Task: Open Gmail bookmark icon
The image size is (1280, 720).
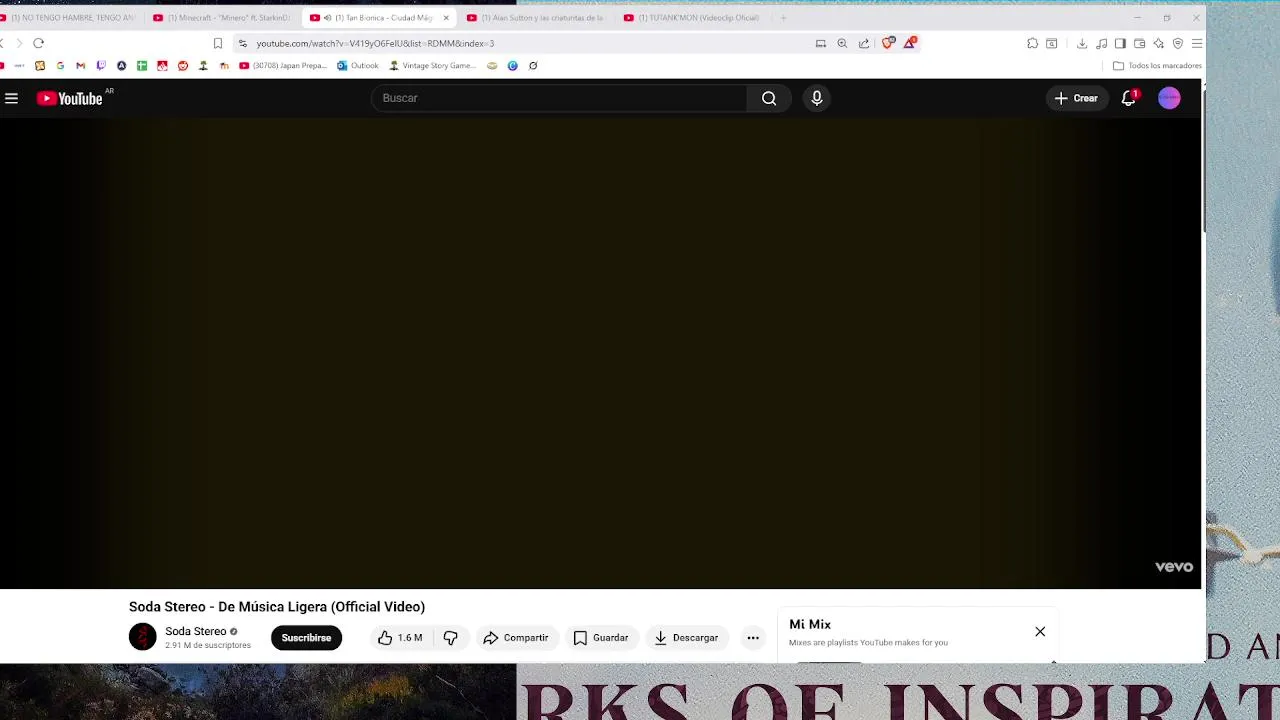Action: click(80, 66)
